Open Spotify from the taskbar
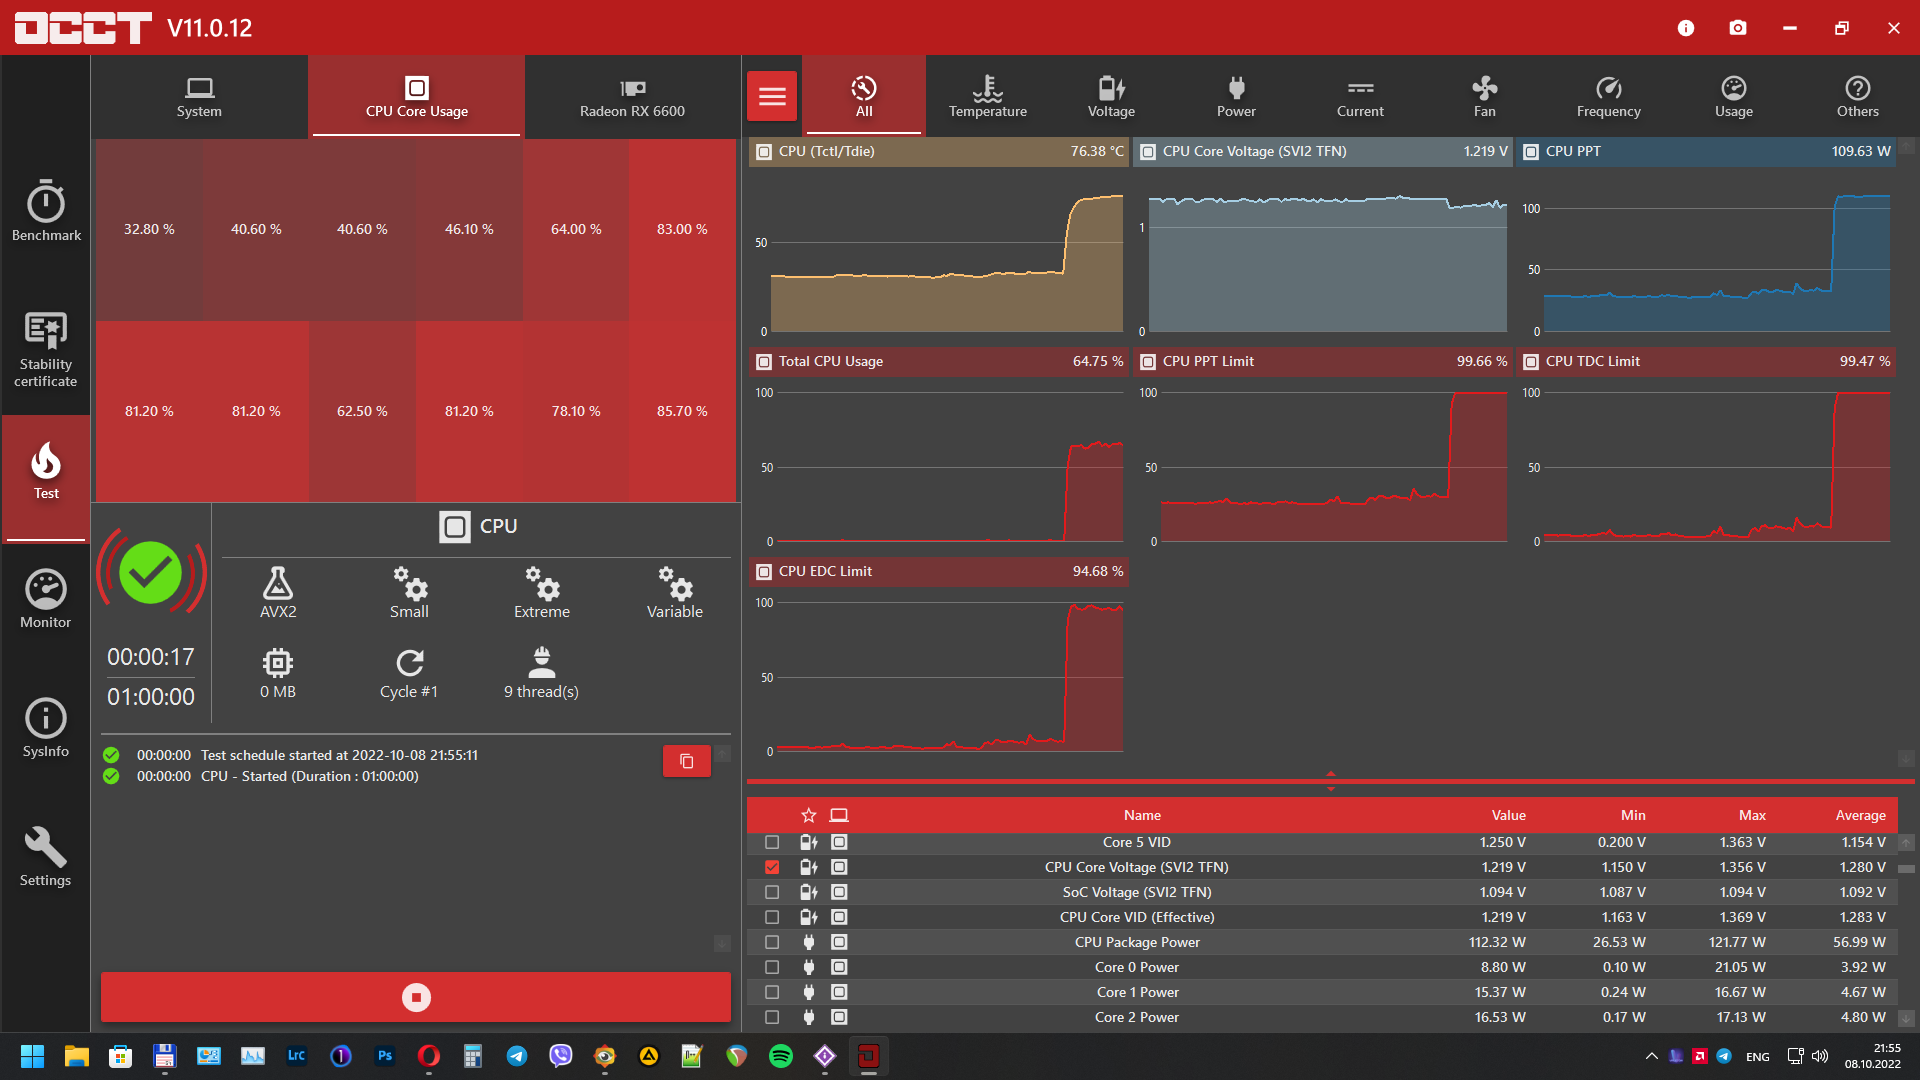This screenshot has width=1920, height=1080. point(781,1056)
